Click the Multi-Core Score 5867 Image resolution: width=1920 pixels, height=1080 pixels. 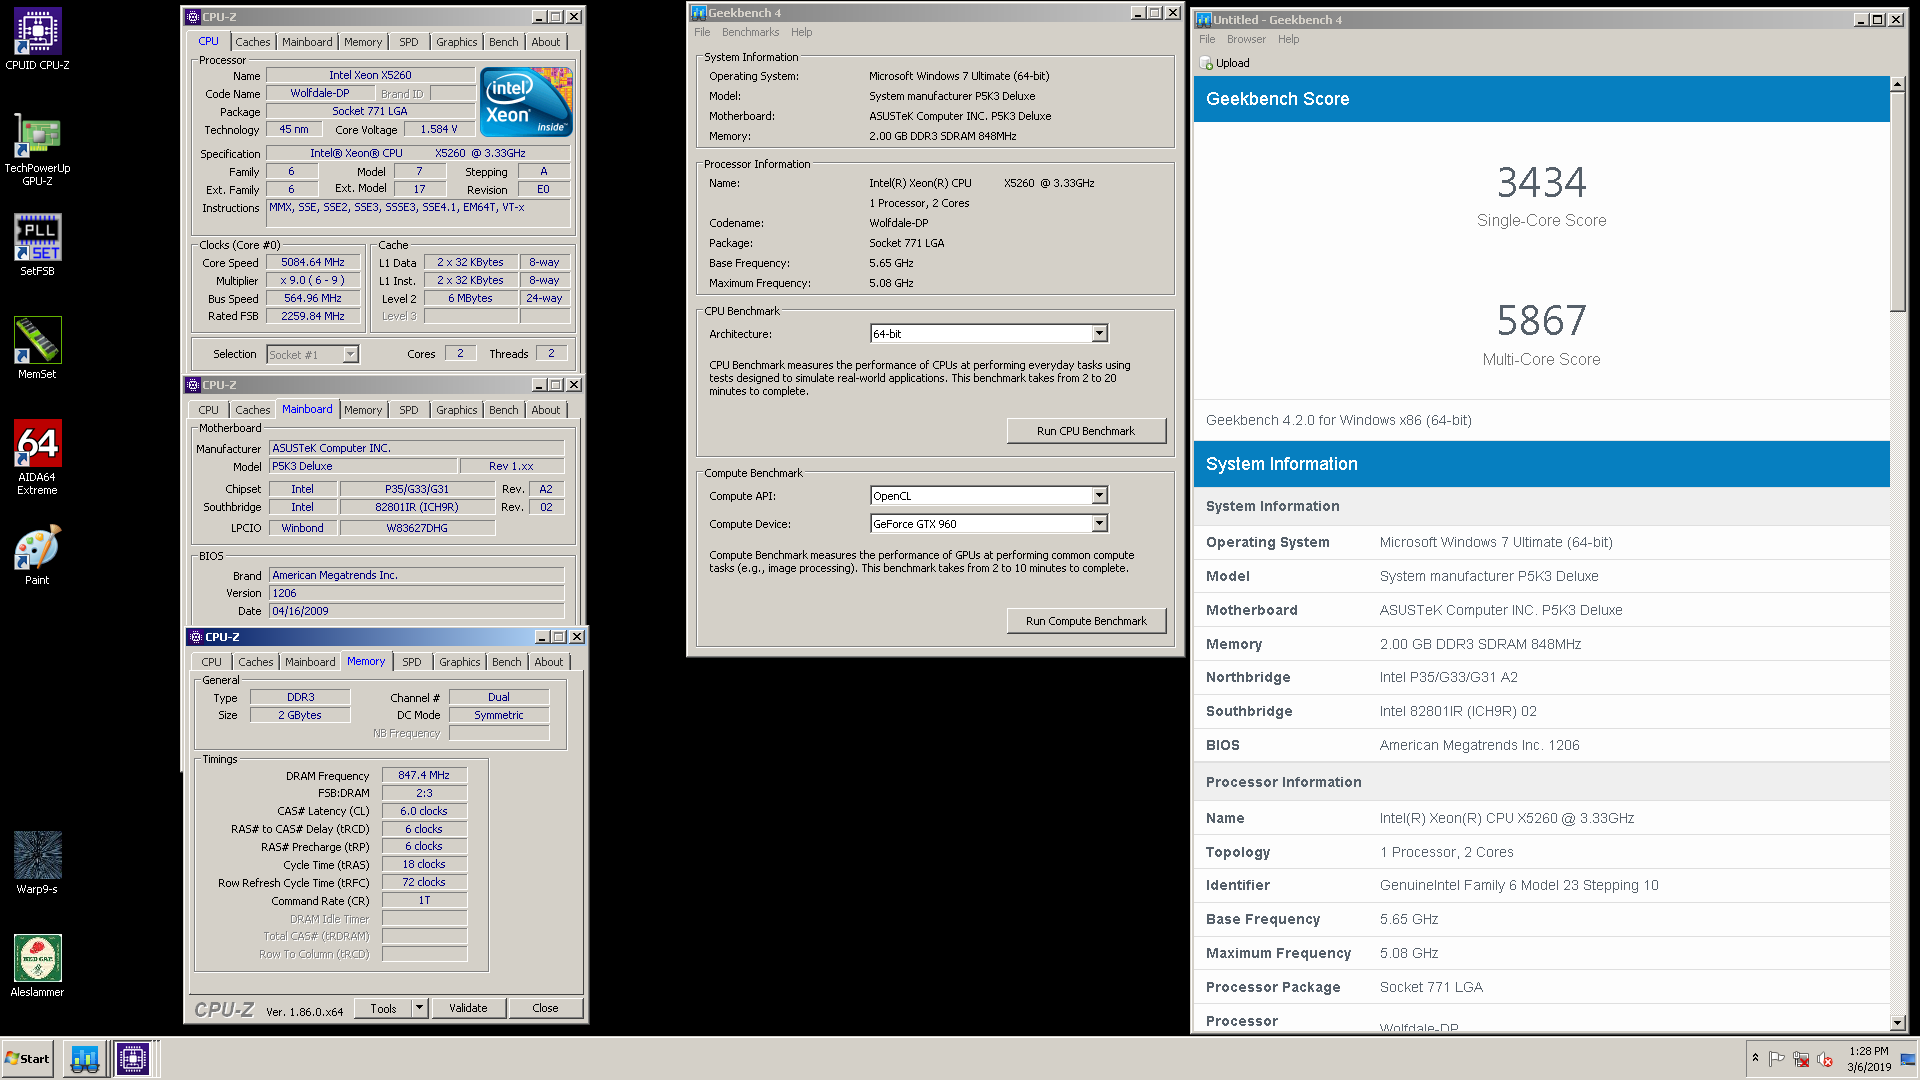coord(1541,321)
